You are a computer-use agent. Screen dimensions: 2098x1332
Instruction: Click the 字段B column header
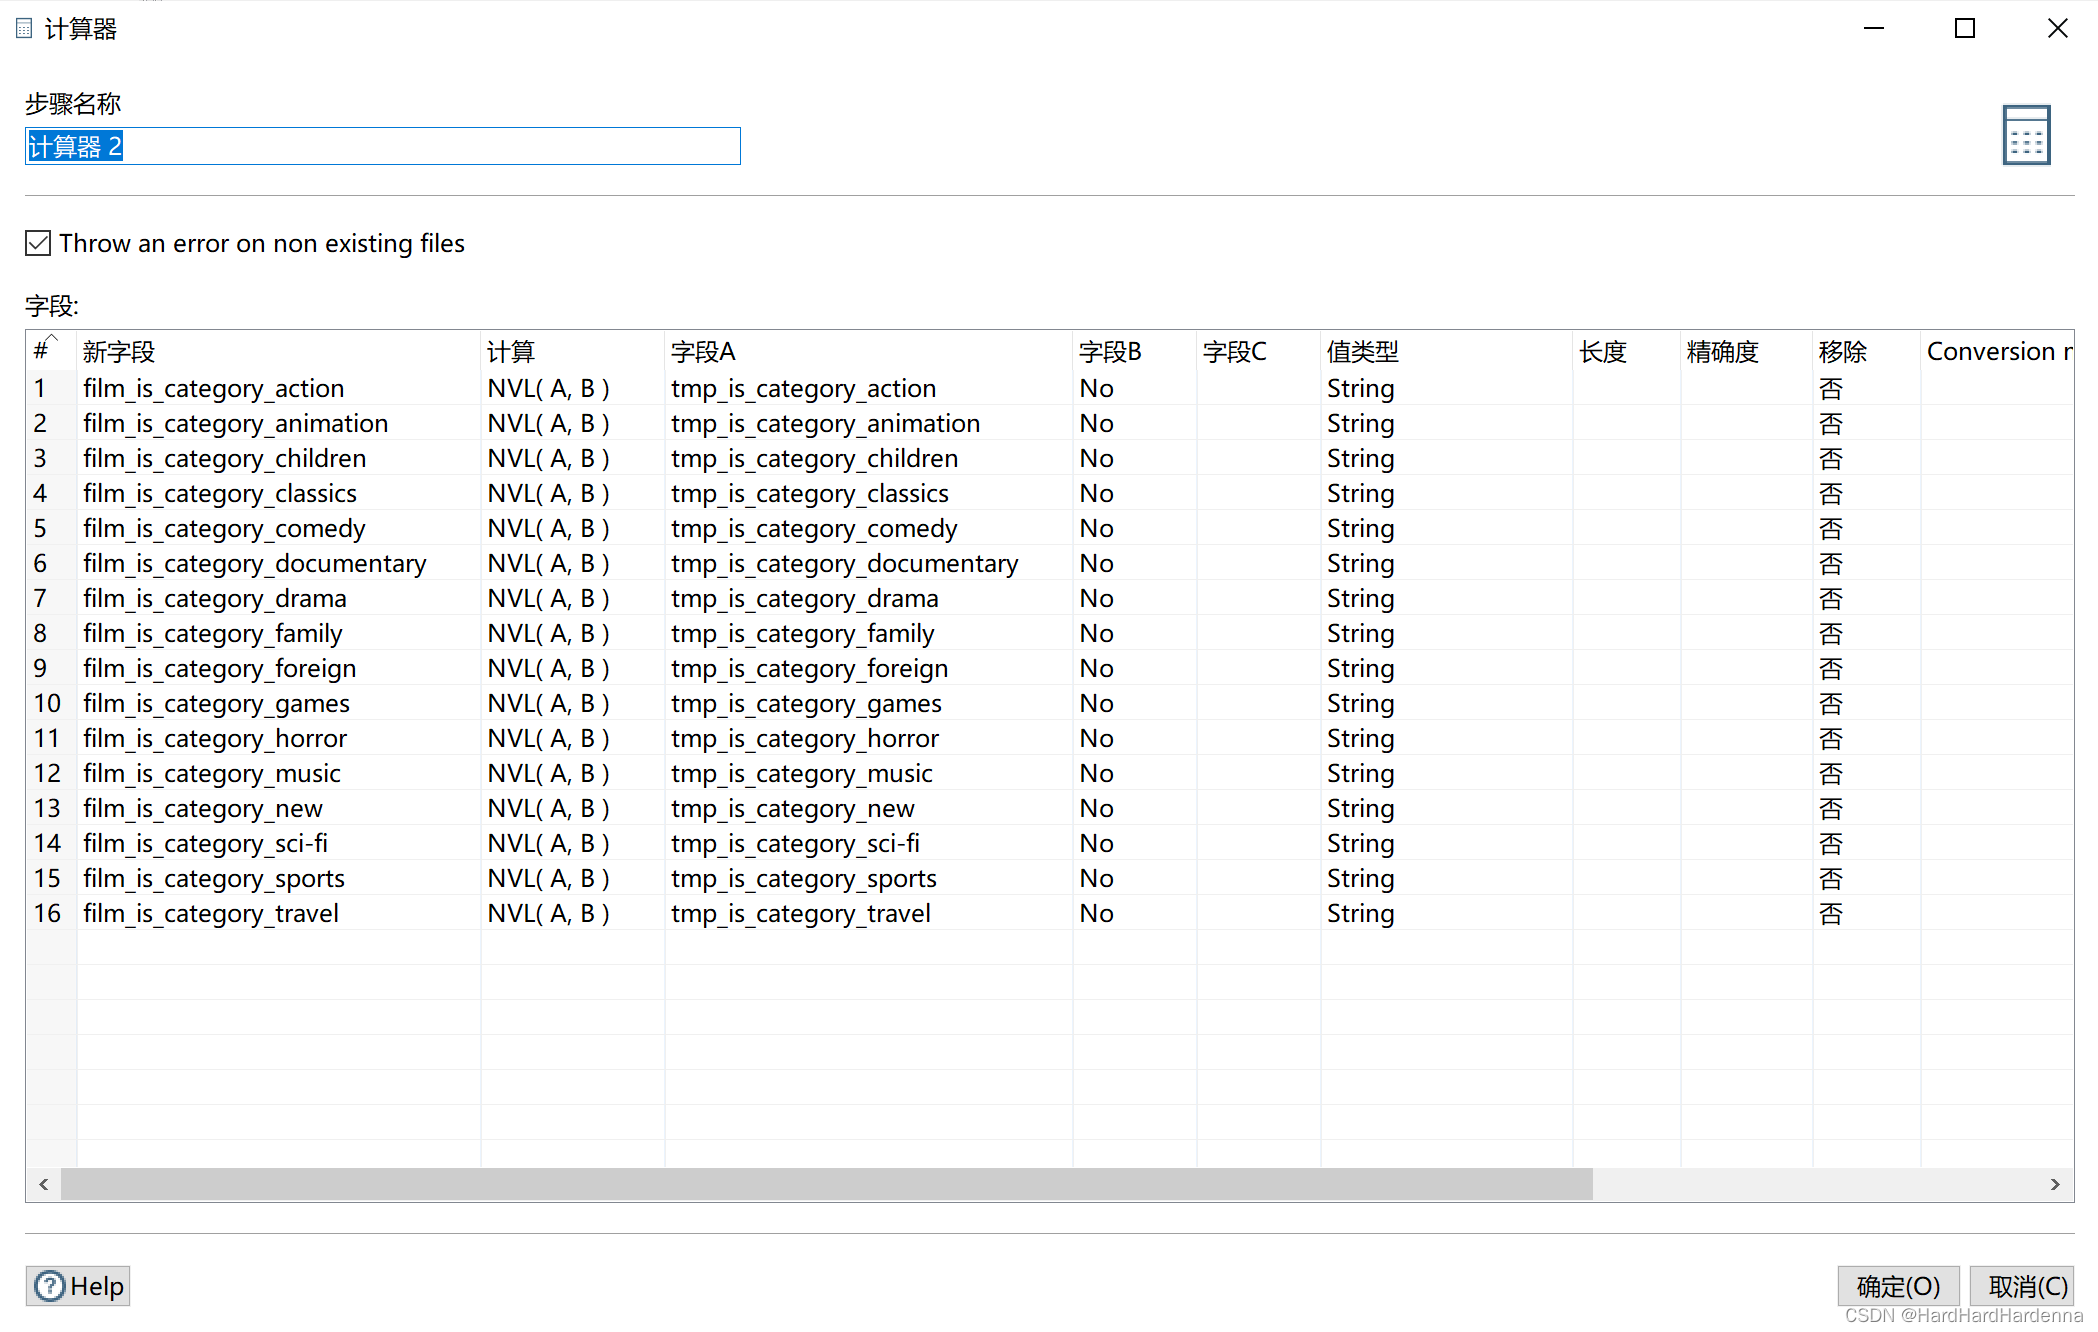click(x=1135, y=351)
